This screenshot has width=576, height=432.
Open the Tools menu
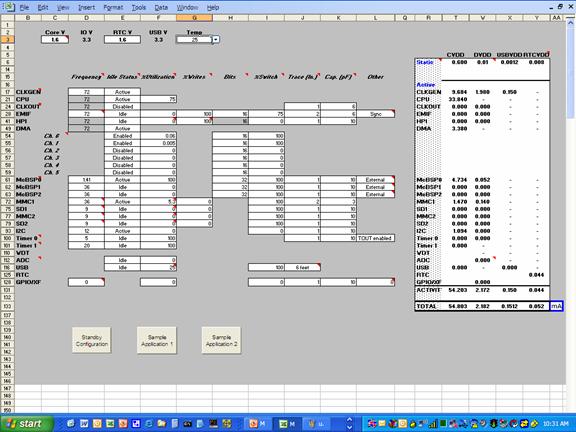coord(138,7)
